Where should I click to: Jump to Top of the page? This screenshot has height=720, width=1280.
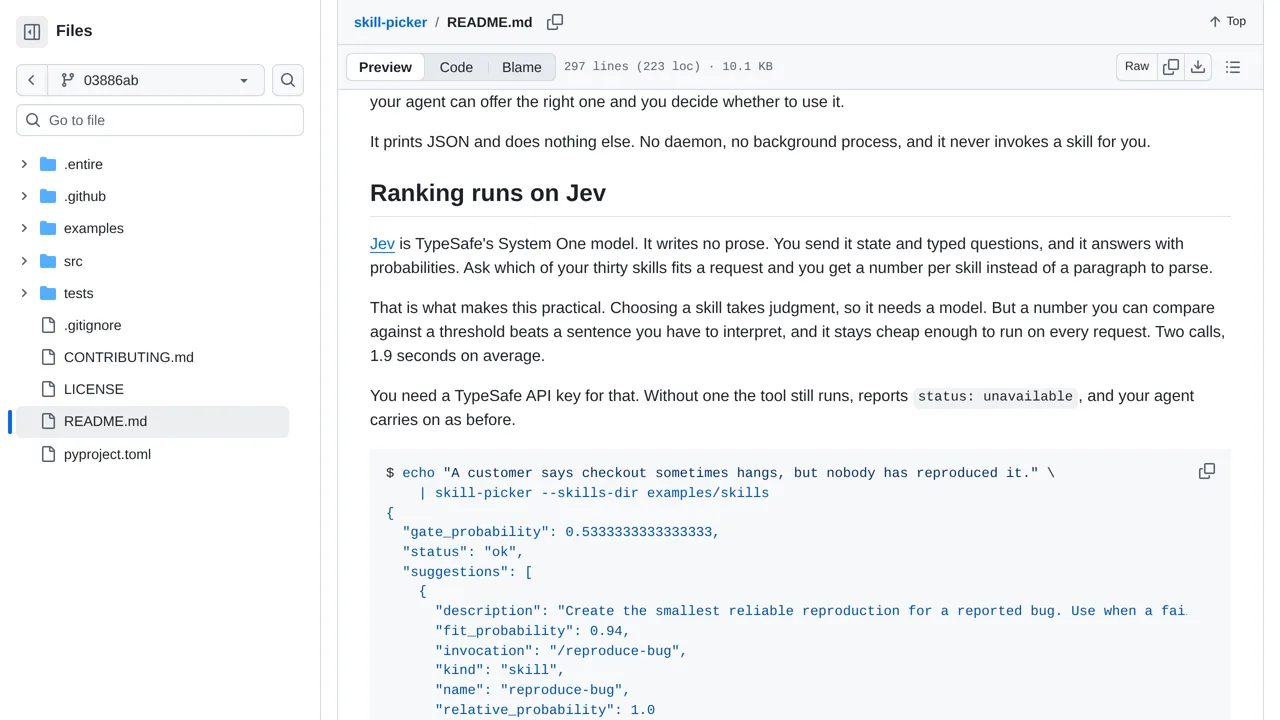pos(1227,21)
